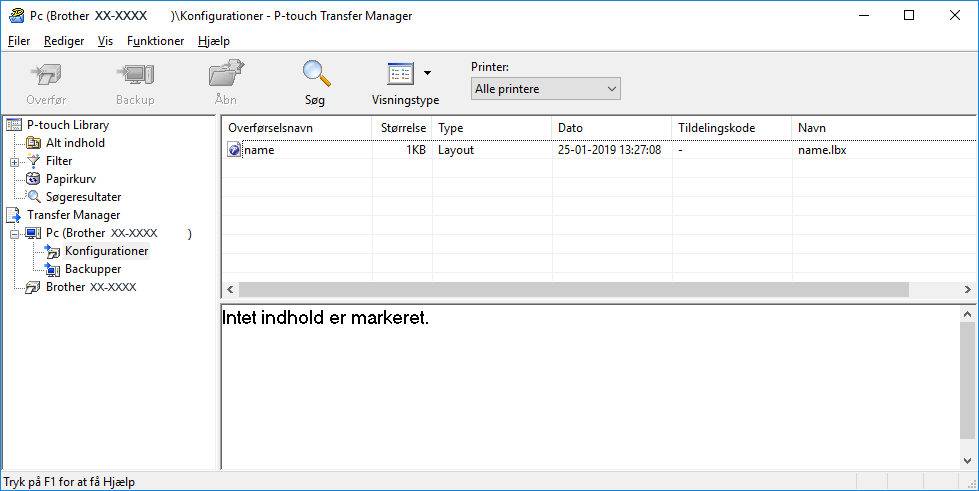979x491 pixels.
Task: Open the Vis menu
Action: (105, 41)
